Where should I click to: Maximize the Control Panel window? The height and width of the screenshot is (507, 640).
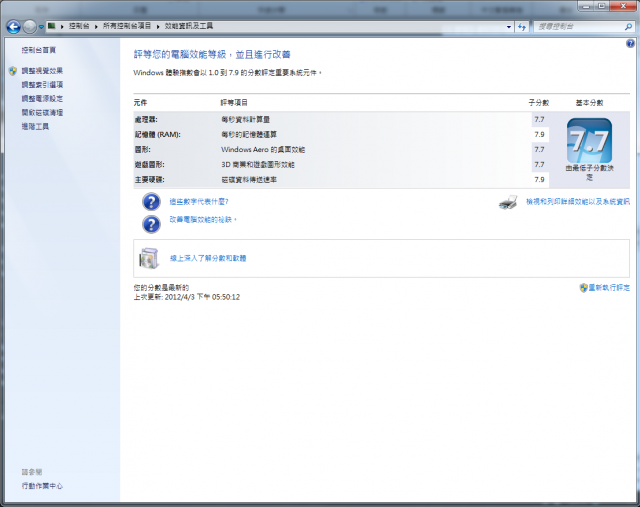602,6
